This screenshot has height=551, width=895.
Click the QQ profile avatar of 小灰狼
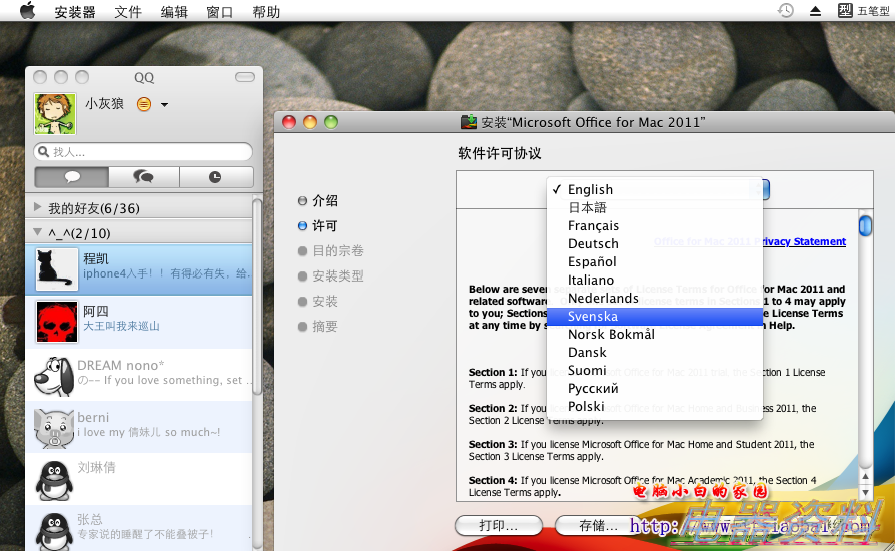[53, 113]
